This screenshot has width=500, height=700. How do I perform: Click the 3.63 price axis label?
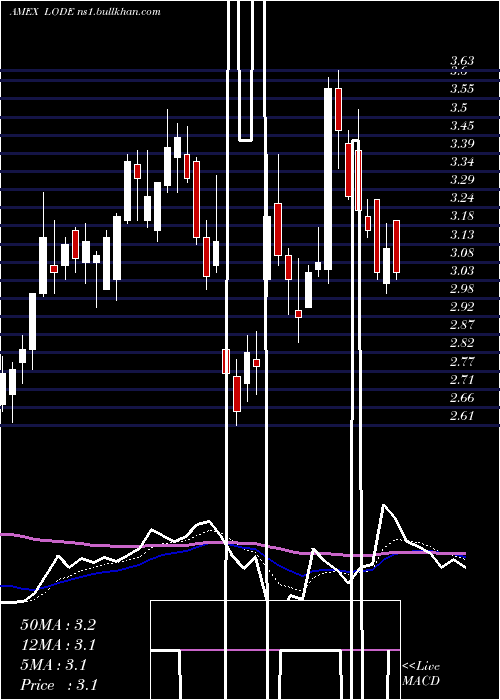462,61
